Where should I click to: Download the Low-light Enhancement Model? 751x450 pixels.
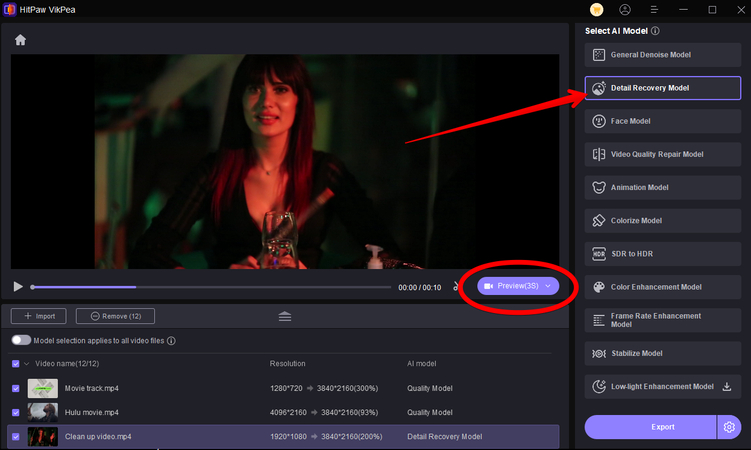click(727, 386)
